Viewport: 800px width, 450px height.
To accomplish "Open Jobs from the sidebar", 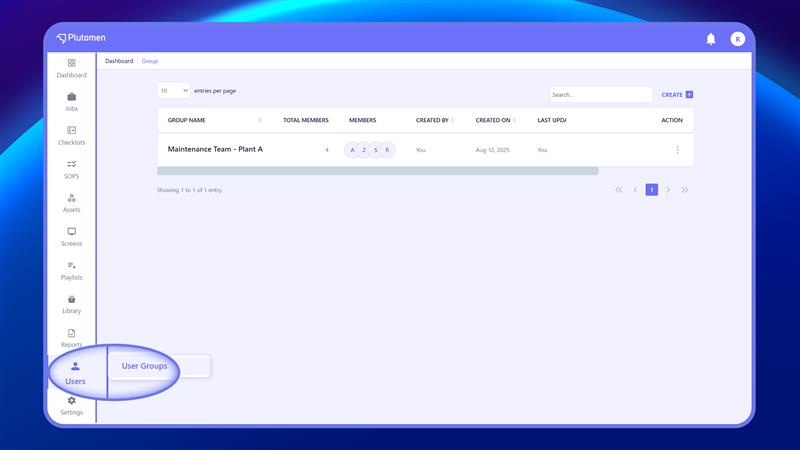I will (x=71, y=102).
